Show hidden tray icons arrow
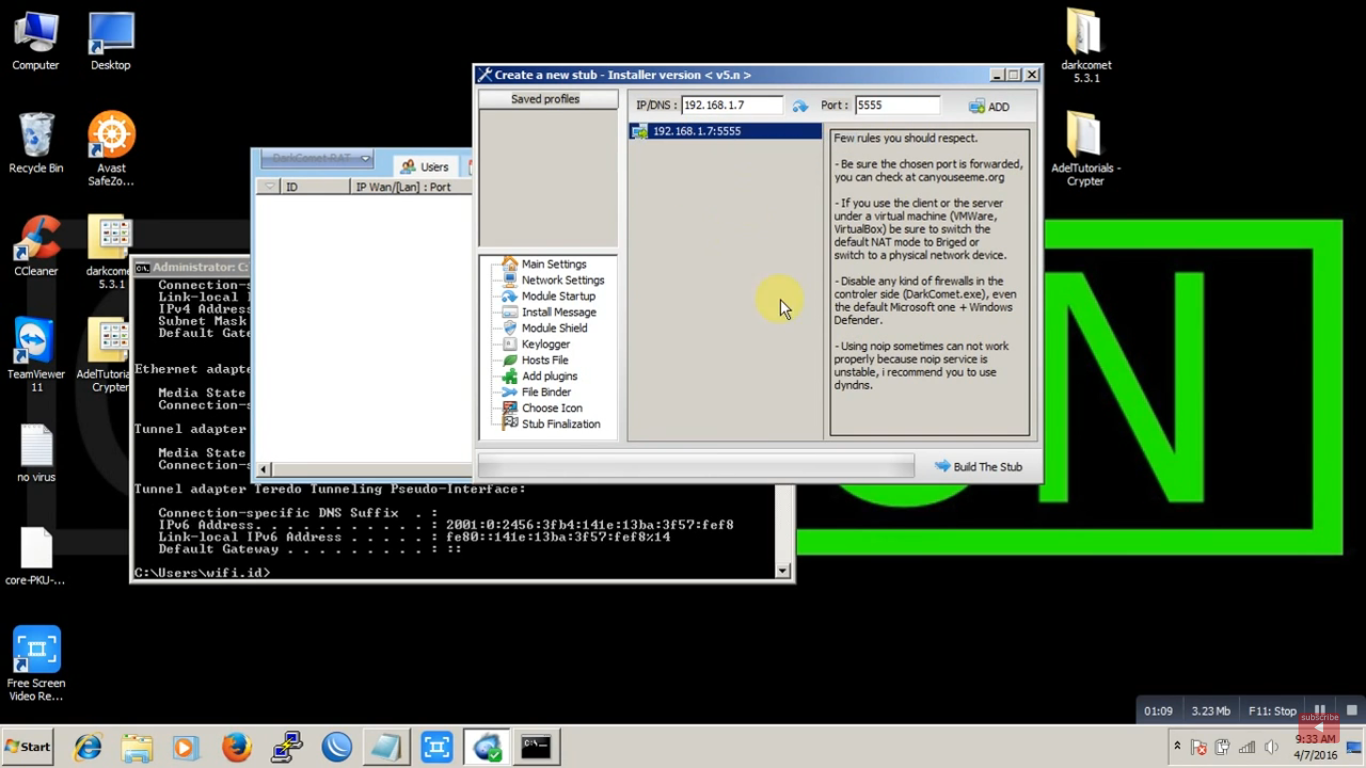1366x768 pixels. pos(1177,747)
